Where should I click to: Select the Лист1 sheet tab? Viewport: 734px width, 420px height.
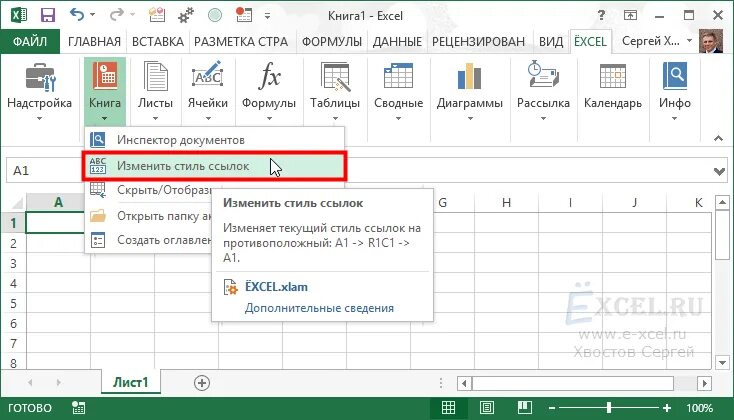(131, 382)
